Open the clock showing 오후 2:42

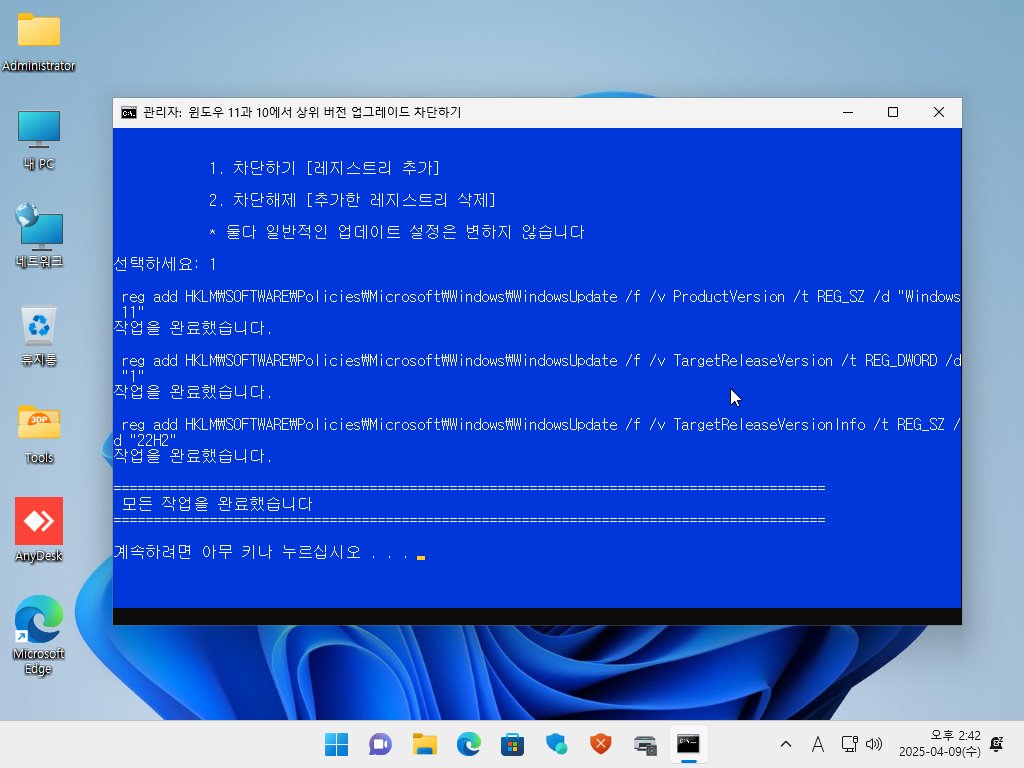(x=939, y=744)
